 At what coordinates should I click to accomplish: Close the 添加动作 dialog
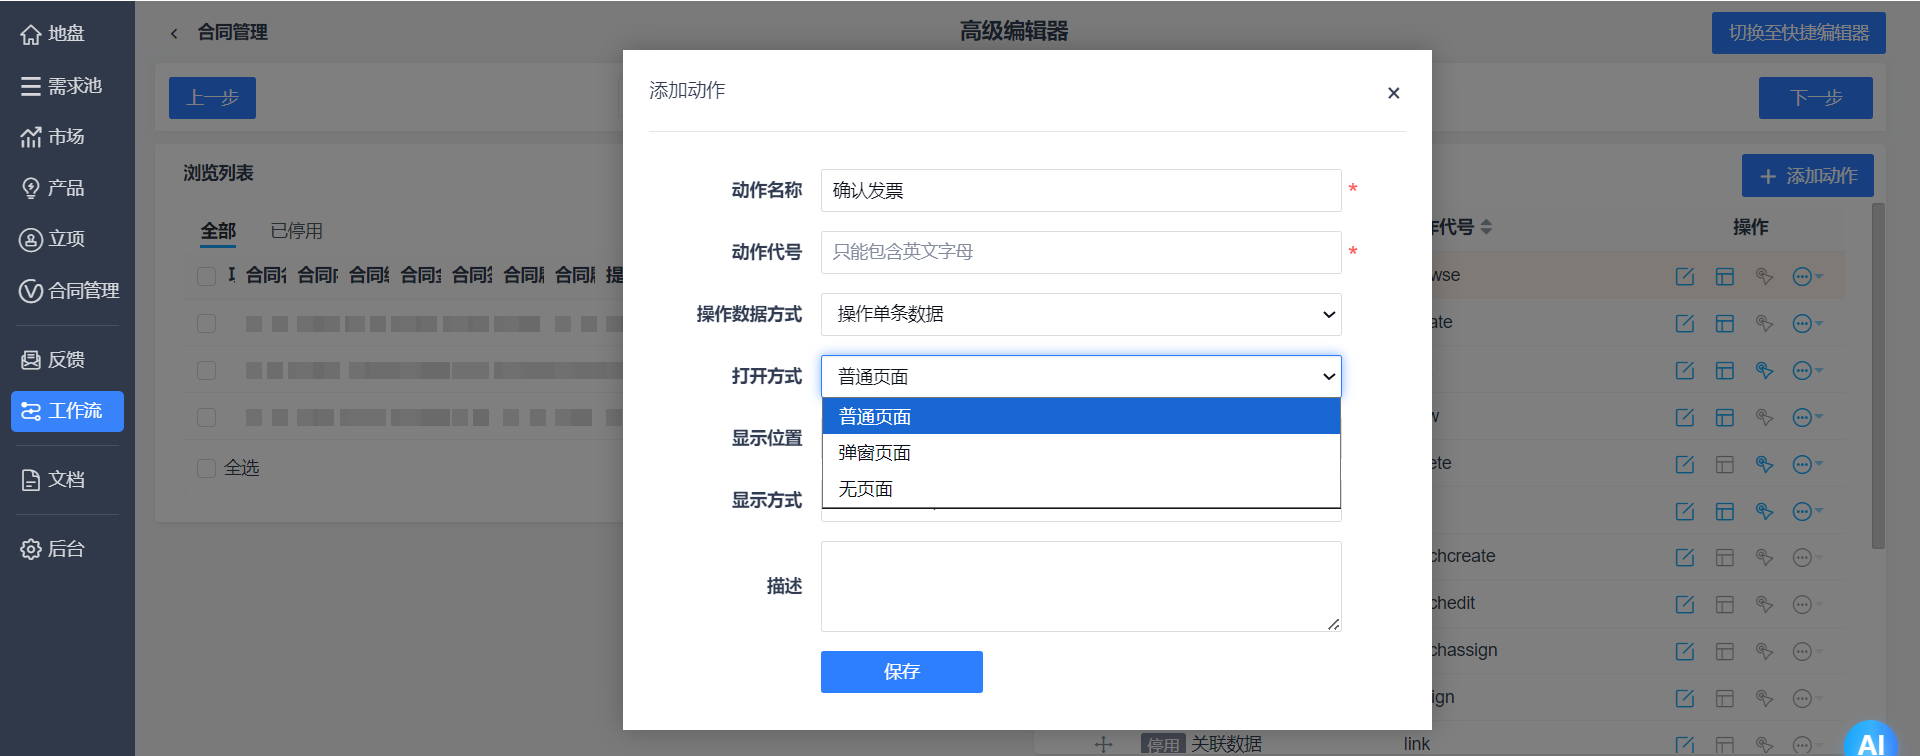click(1393, 93)
